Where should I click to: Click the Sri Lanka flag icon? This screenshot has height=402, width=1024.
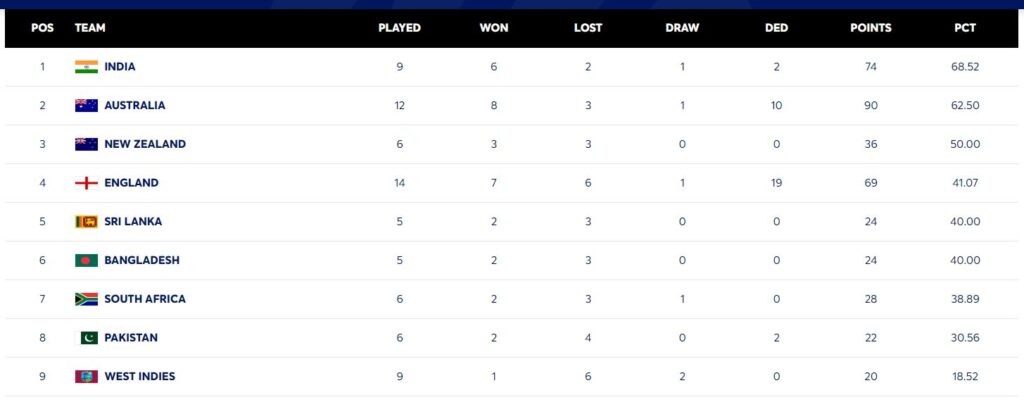click(x=86, y=221)
